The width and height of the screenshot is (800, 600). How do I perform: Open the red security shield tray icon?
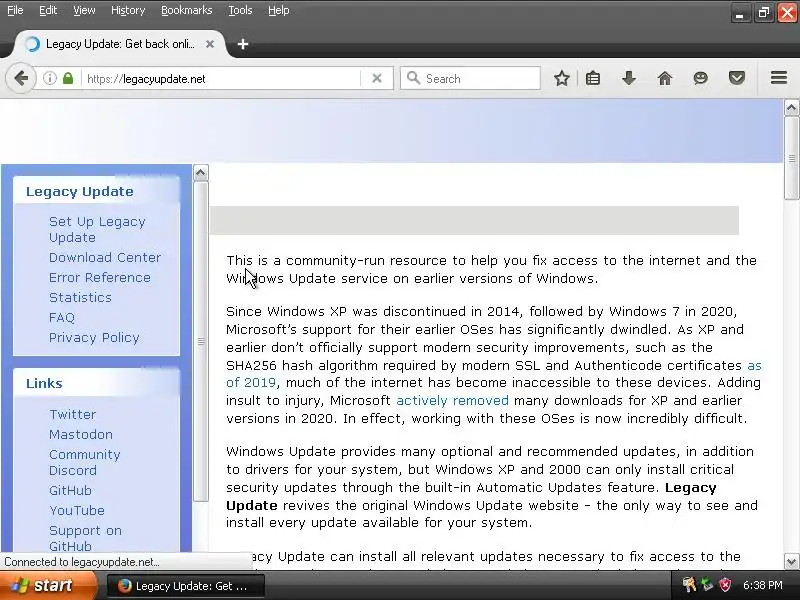tap(725, 585)
